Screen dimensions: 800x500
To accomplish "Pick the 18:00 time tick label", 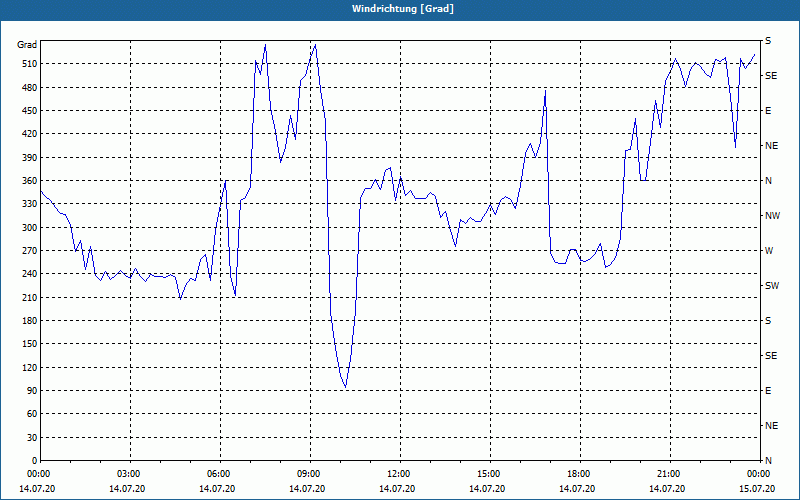I will click(577, 473).
